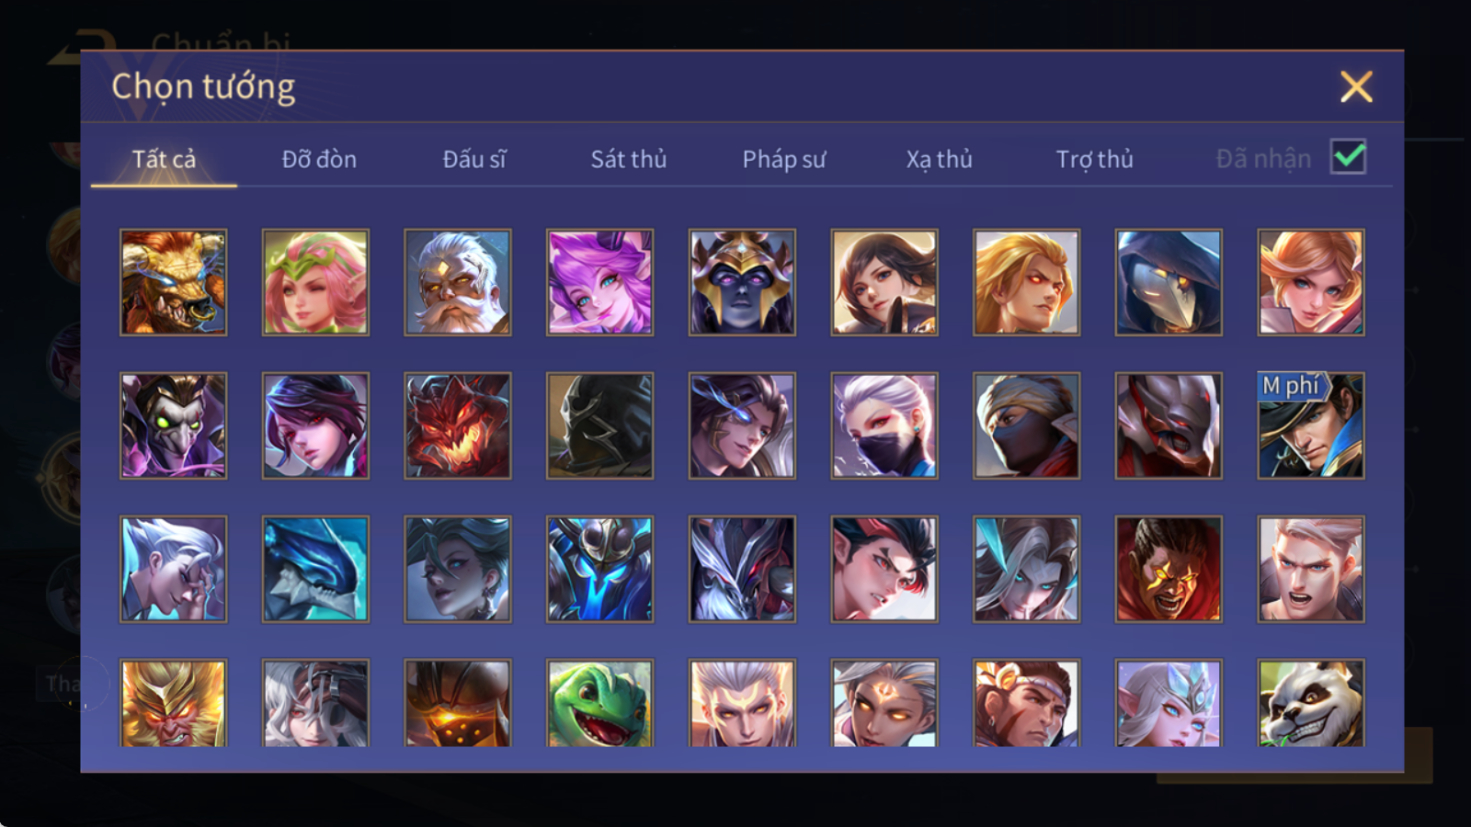This screenshot has height=827, width=1471.
Task: Select the golden monkey king hero
Action: 173,703
